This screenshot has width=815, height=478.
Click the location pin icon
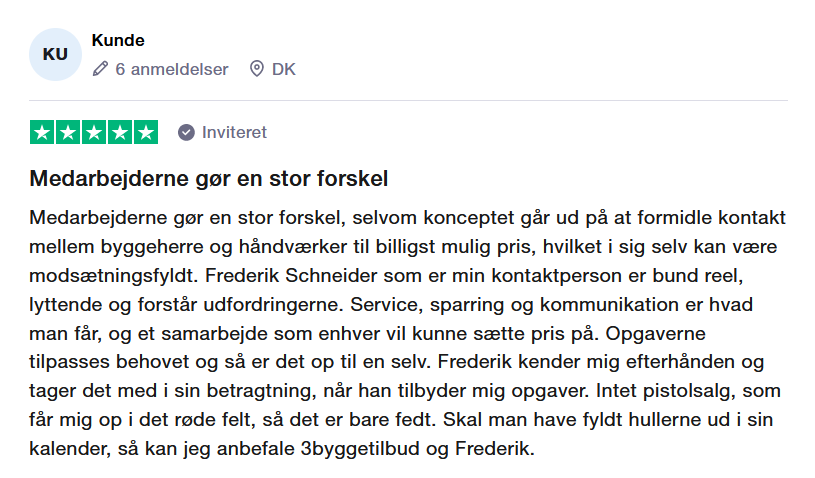256,69
